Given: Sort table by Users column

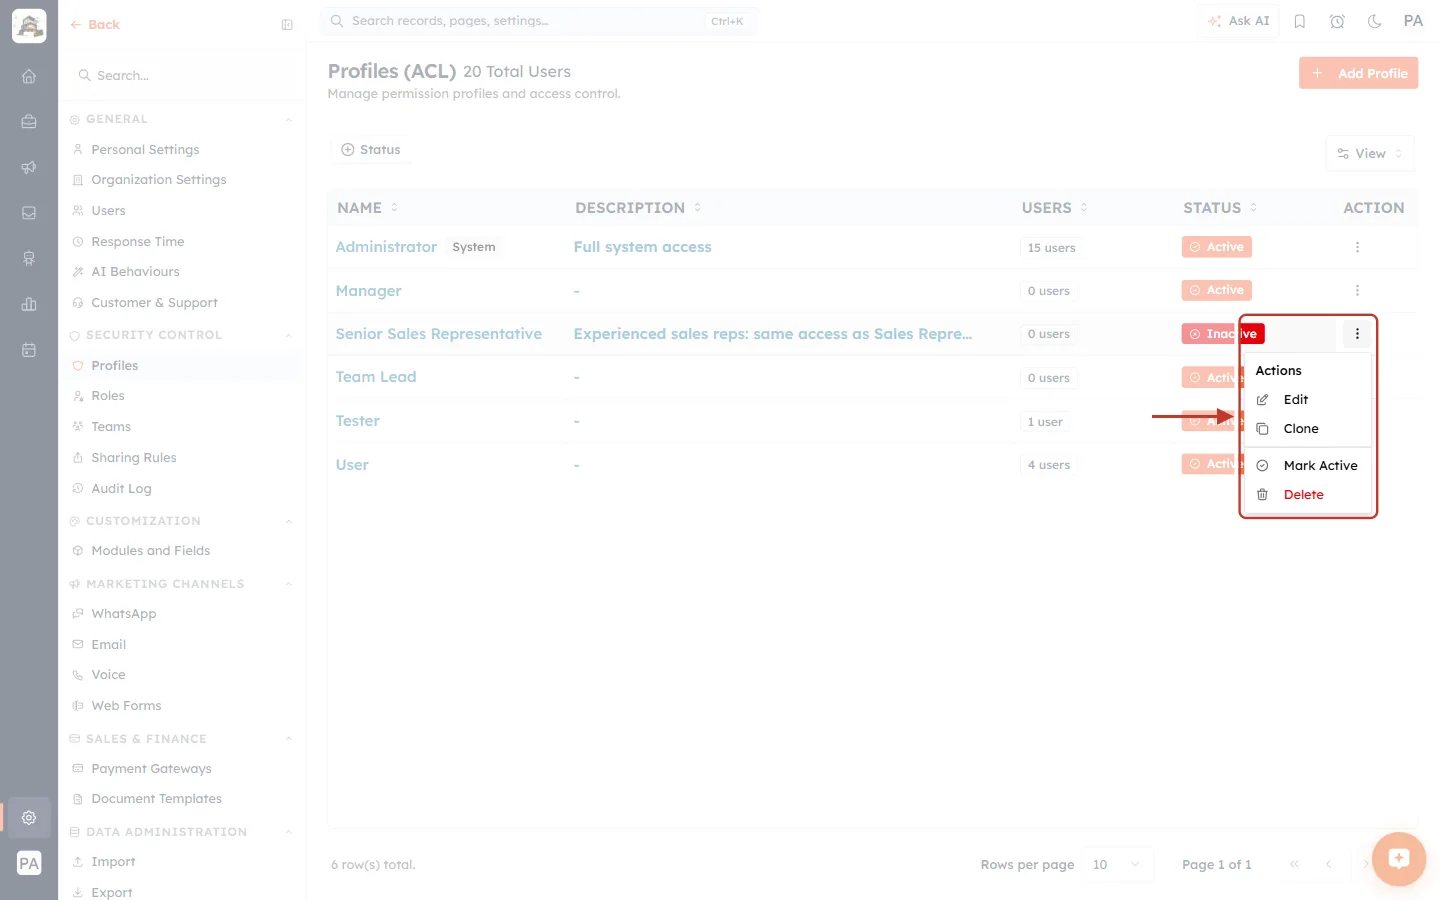Looking at the screenshot, I should (x=1054, y=208).
